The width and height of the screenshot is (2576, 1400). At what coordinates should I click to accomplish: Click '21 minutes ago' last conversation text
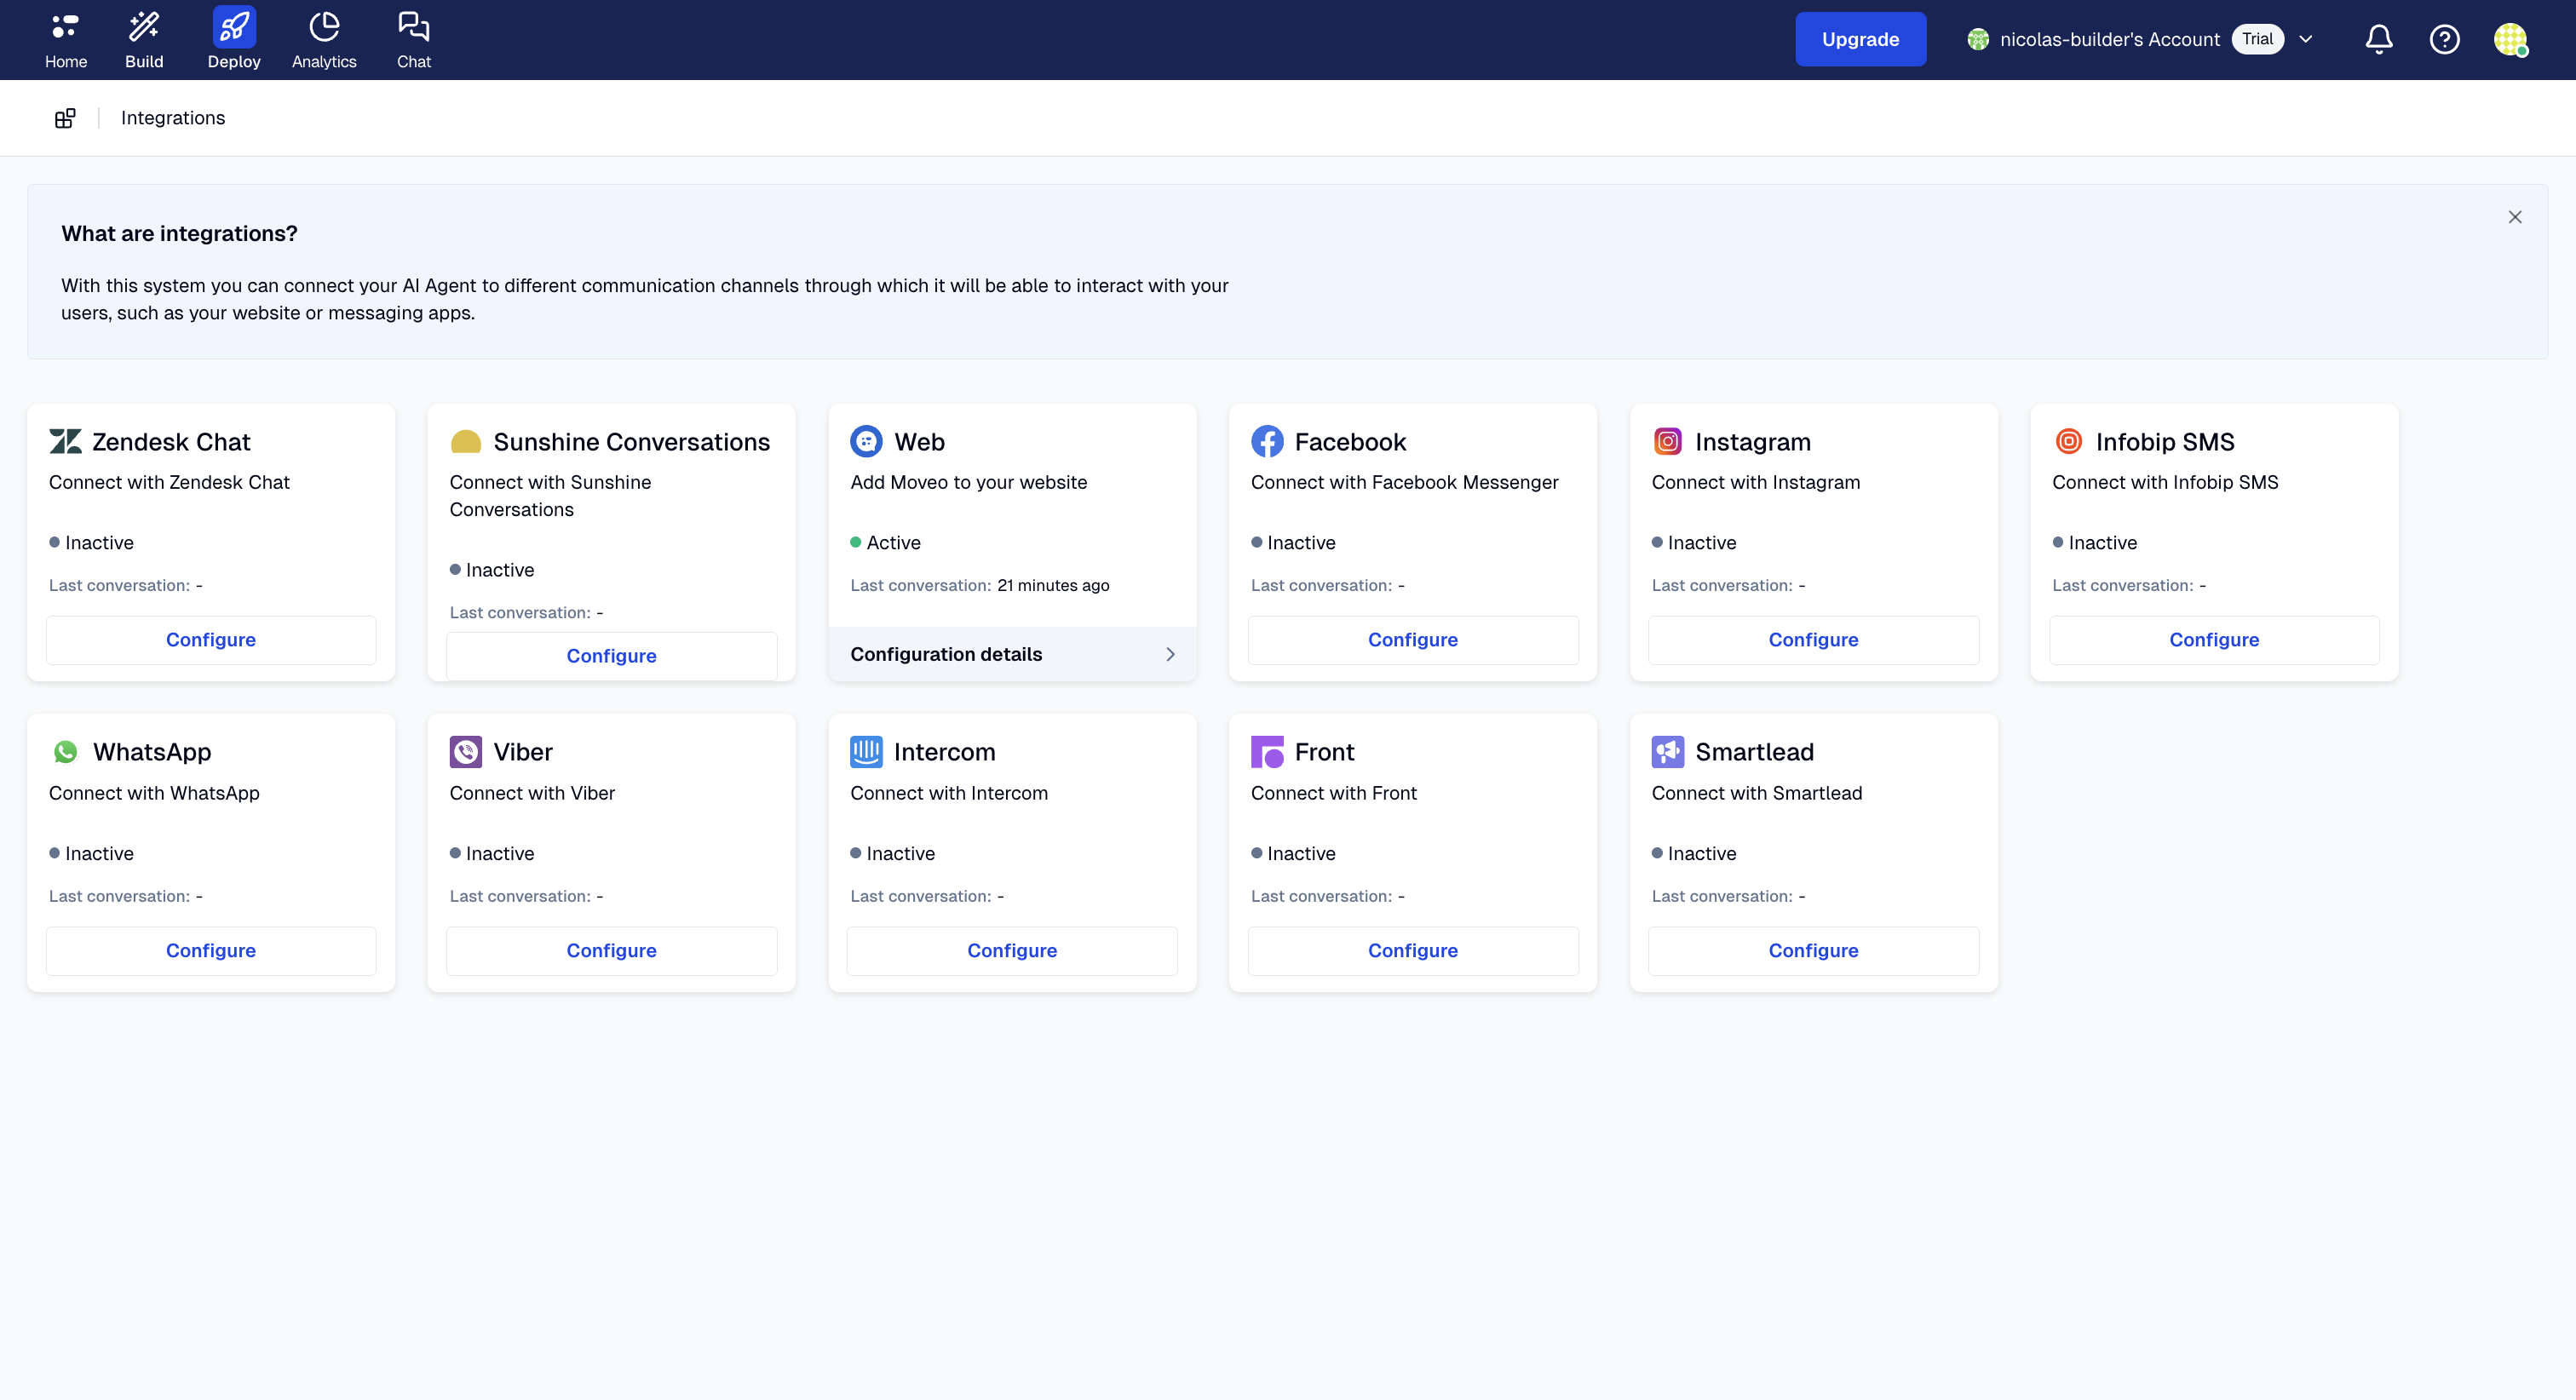tap(1053, 585)
